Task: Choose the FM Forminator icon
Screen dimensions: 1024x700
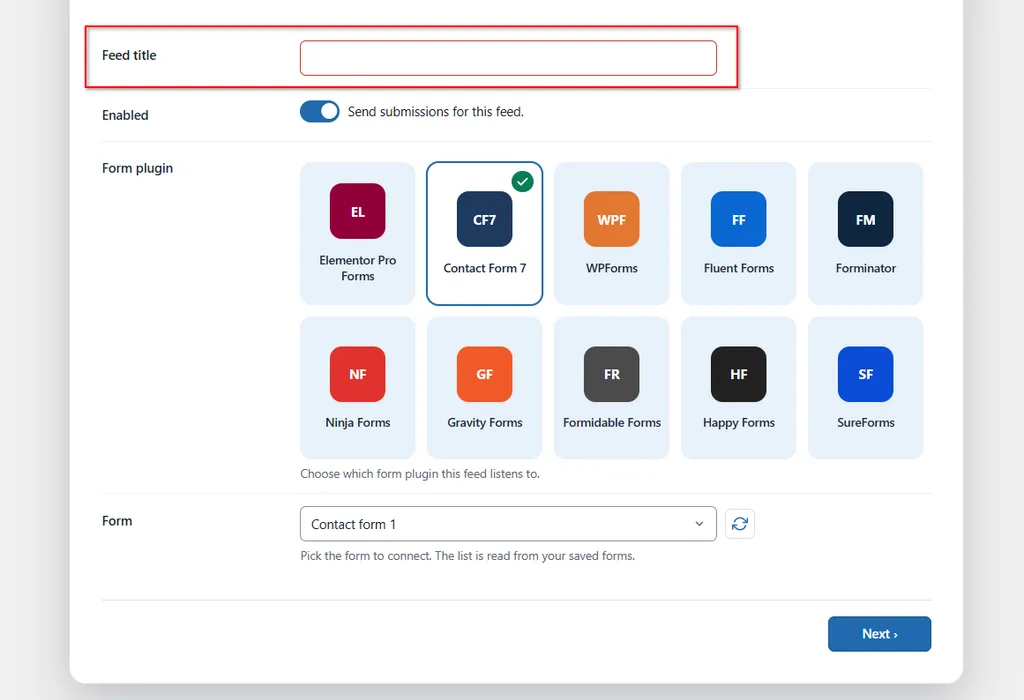Action: coord(865,219)
